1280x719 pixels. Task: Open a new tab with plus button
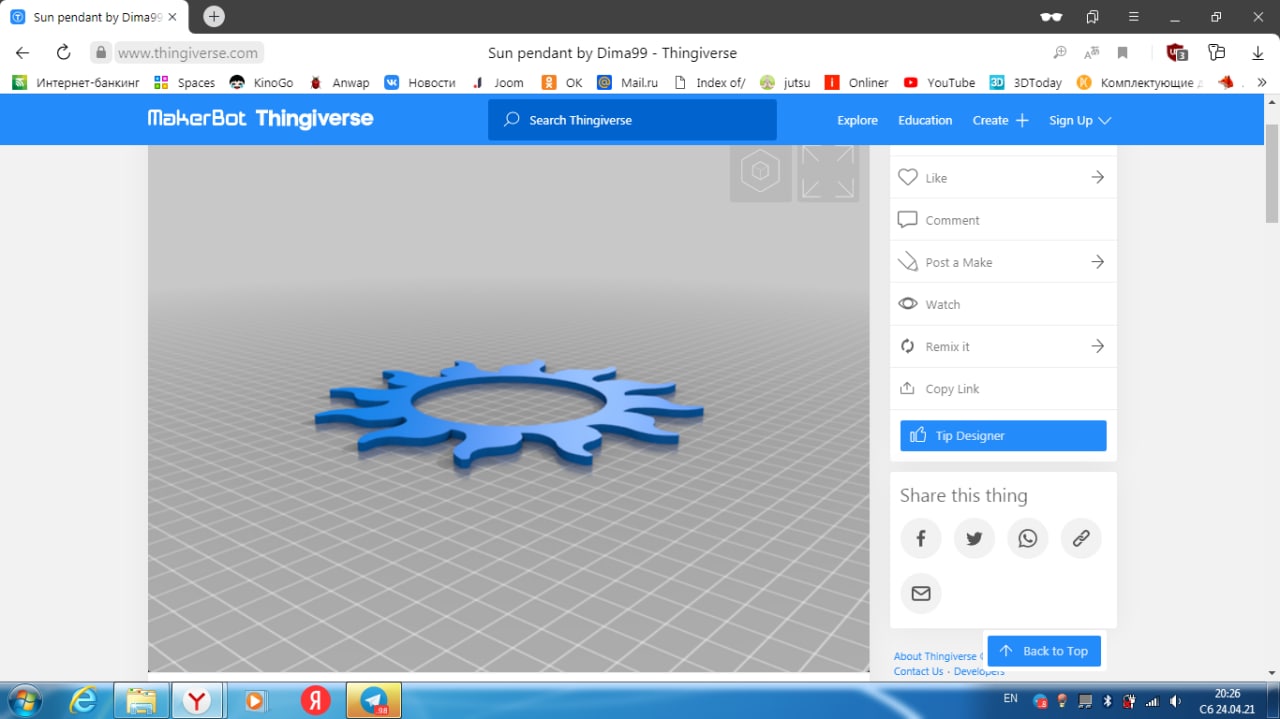(x=214, y=17)
